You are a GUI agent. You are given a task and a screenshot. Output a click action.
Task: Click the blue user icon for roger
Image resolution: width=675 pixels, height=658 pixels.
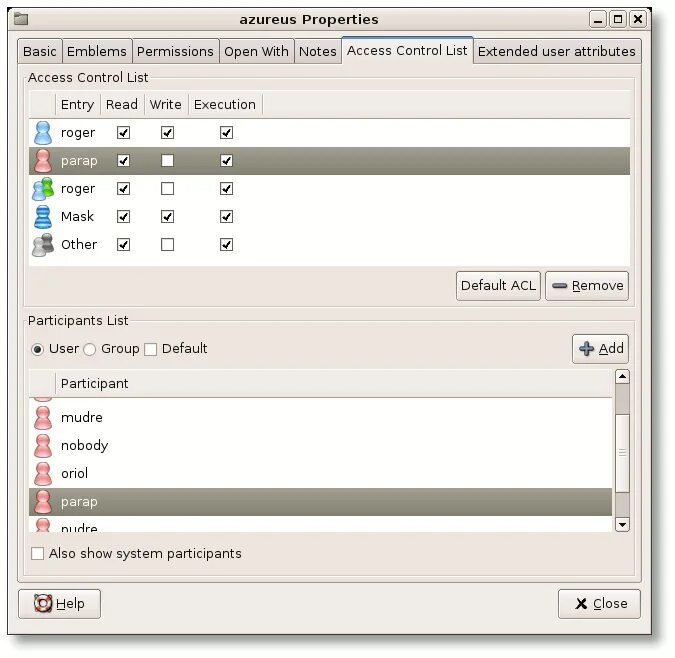pyautogui.click(x=43, y=133)
